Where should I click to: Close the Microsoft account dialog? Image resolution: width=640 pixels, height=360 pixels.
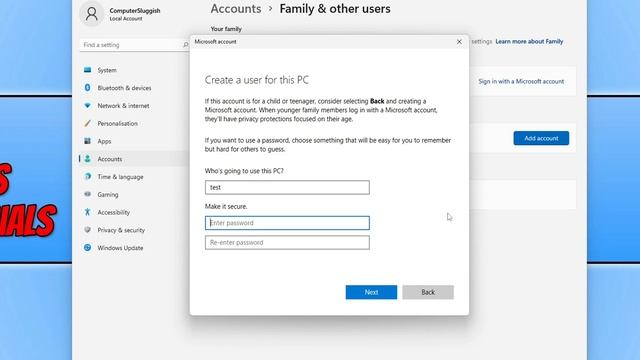point(459,42)
